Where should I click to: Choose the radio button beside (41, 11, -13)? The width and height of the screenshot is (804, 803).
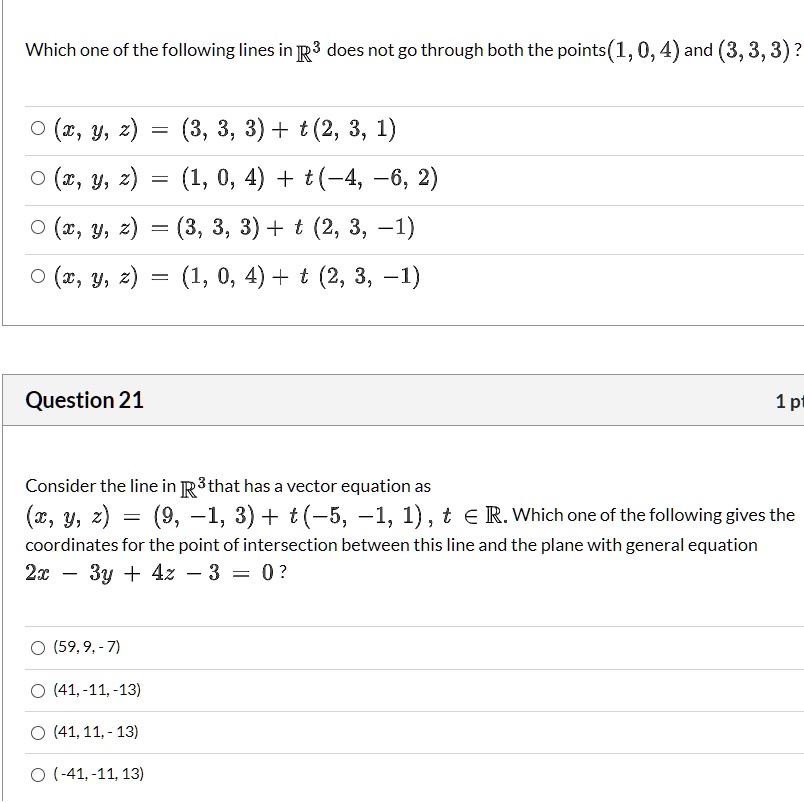coord(38,733)
